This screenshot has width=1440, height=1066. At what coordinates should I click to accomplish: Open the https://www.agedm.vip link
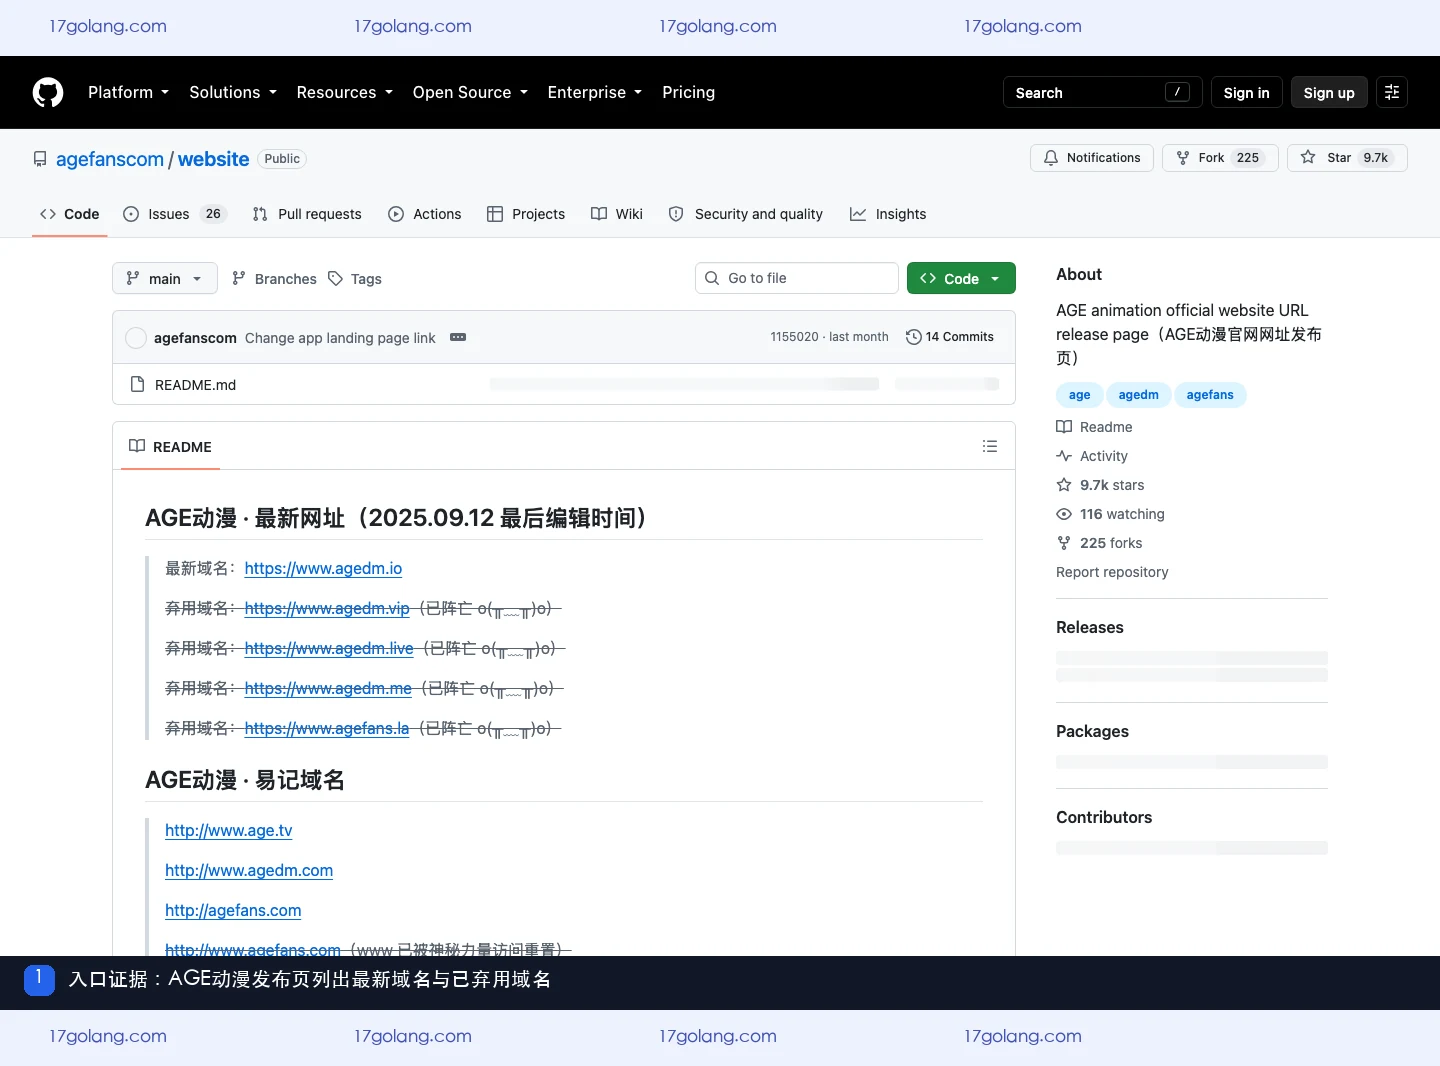point(327,608)
